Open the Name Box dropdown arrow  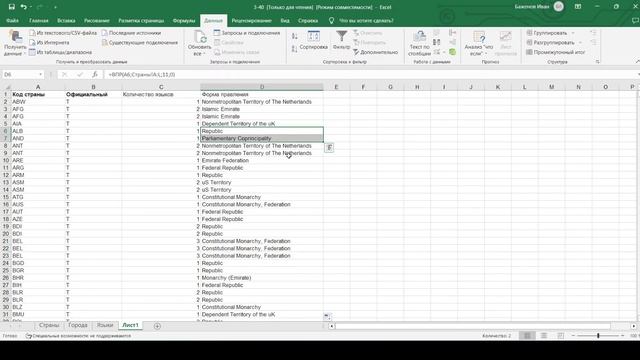pos(40,75)
